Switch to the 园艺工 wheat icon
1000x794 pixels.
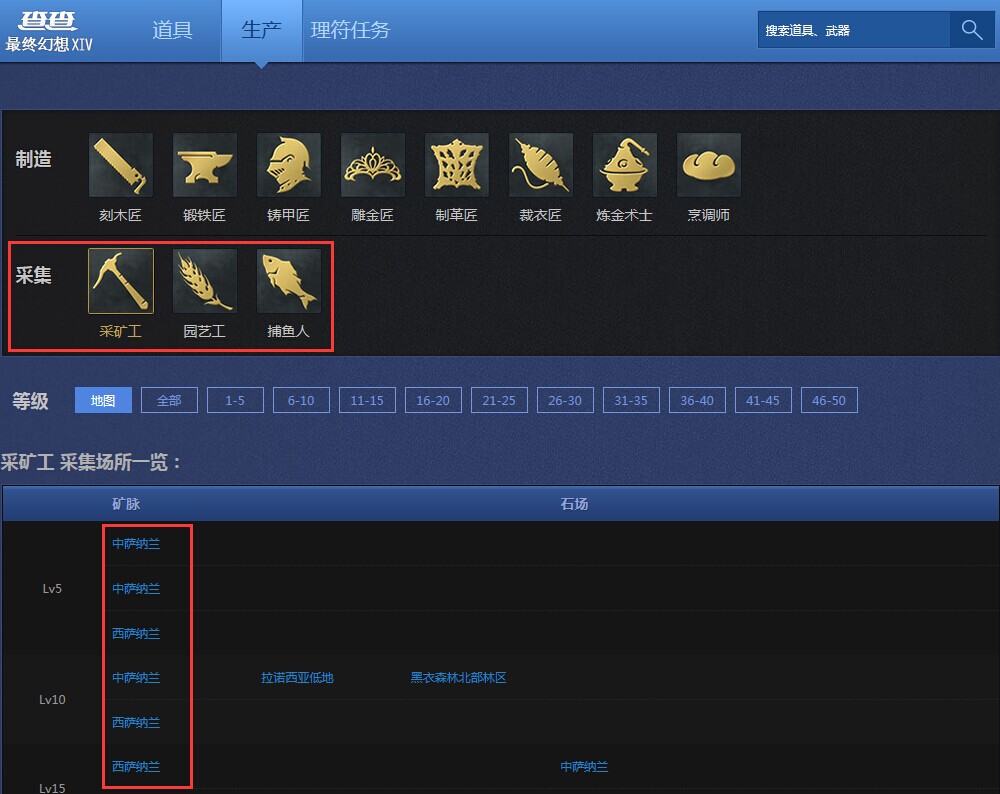click(205, 281)
